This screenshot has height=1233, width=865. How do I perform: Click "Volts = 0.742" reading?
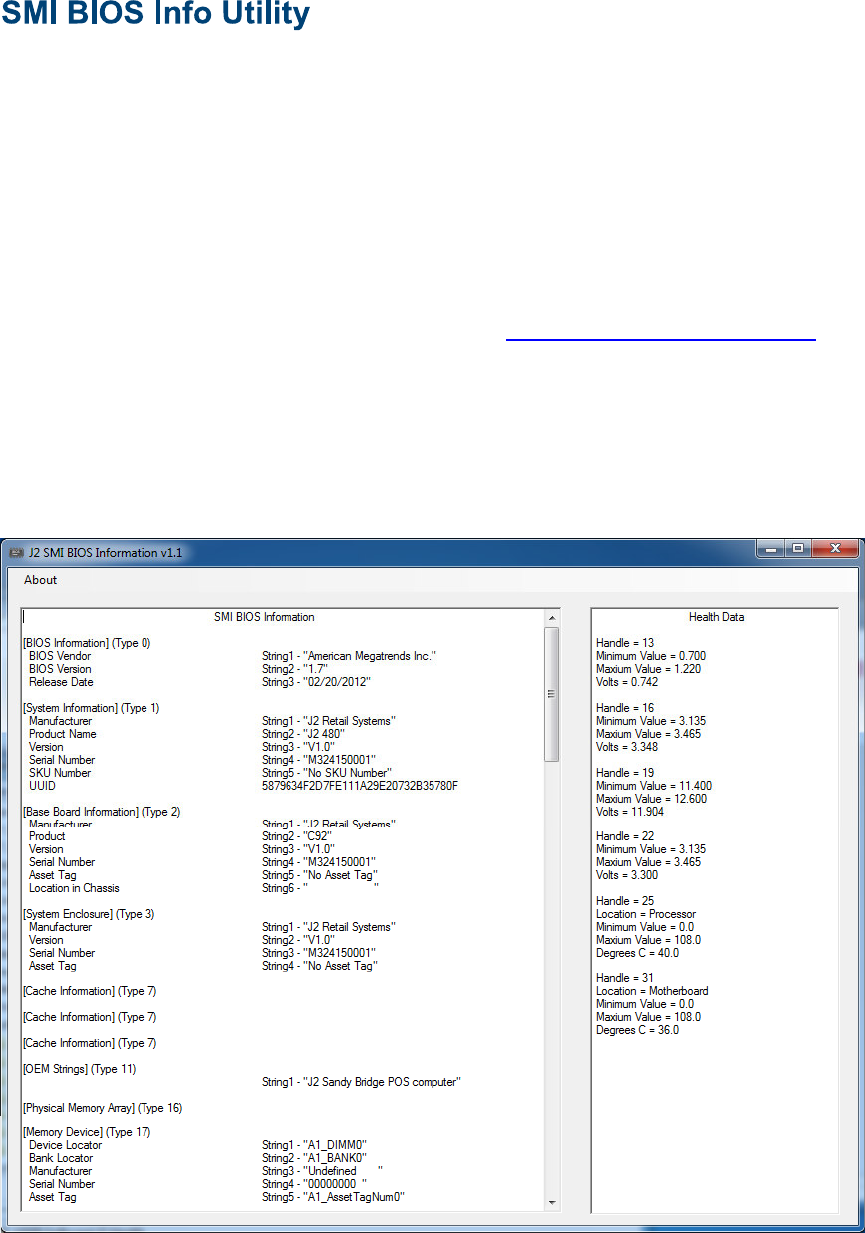click(627, 682)
